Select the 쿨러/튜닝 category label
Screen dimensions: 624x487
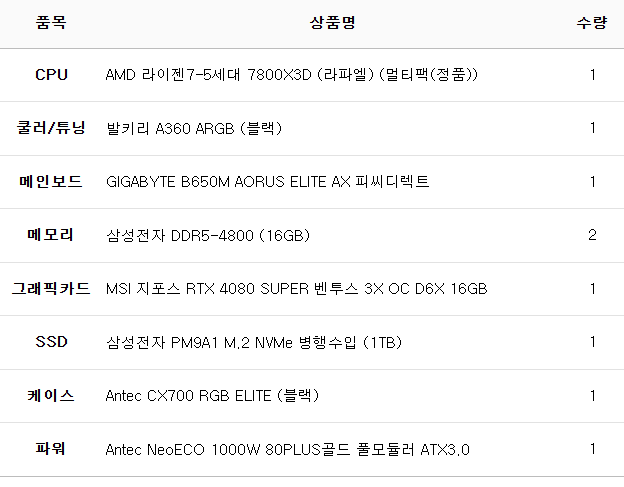coord(51,128)
